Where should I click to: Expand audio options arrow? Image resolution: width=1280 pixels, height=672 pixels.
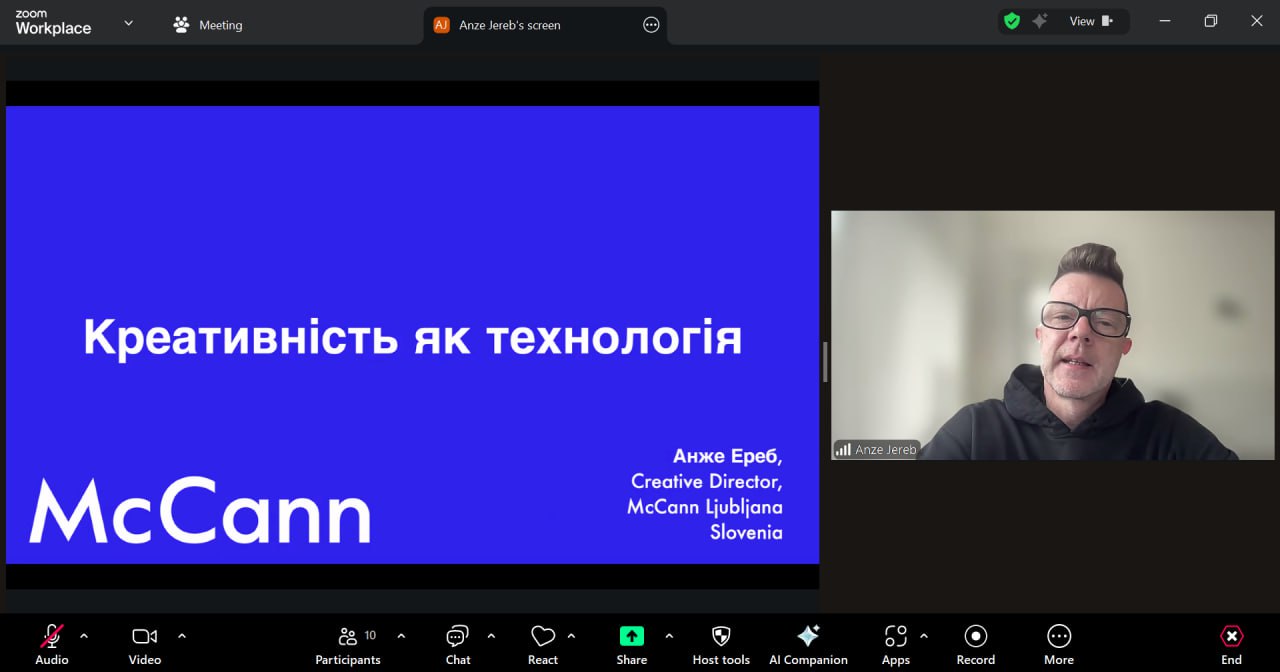tap(84, 635)
